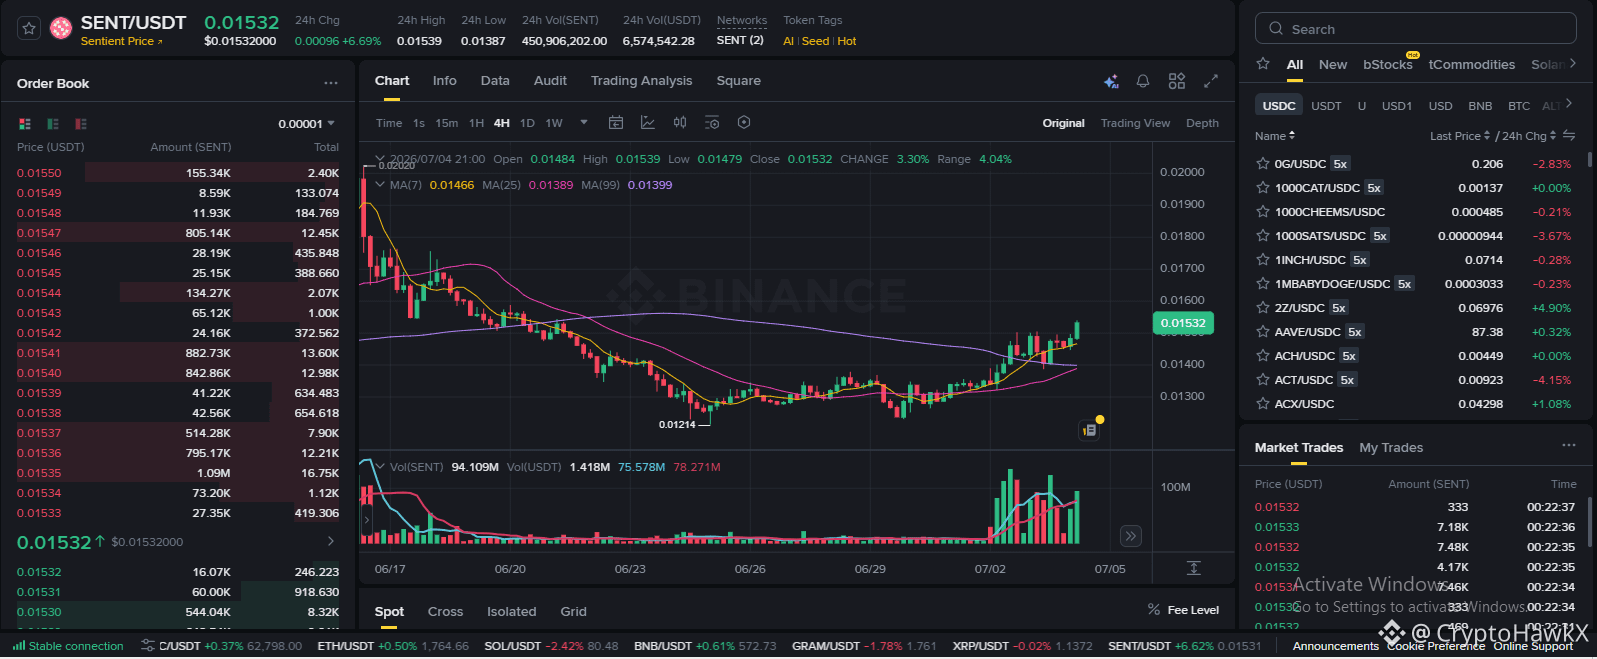Open hexagon chart settings icon

(744, 122)
